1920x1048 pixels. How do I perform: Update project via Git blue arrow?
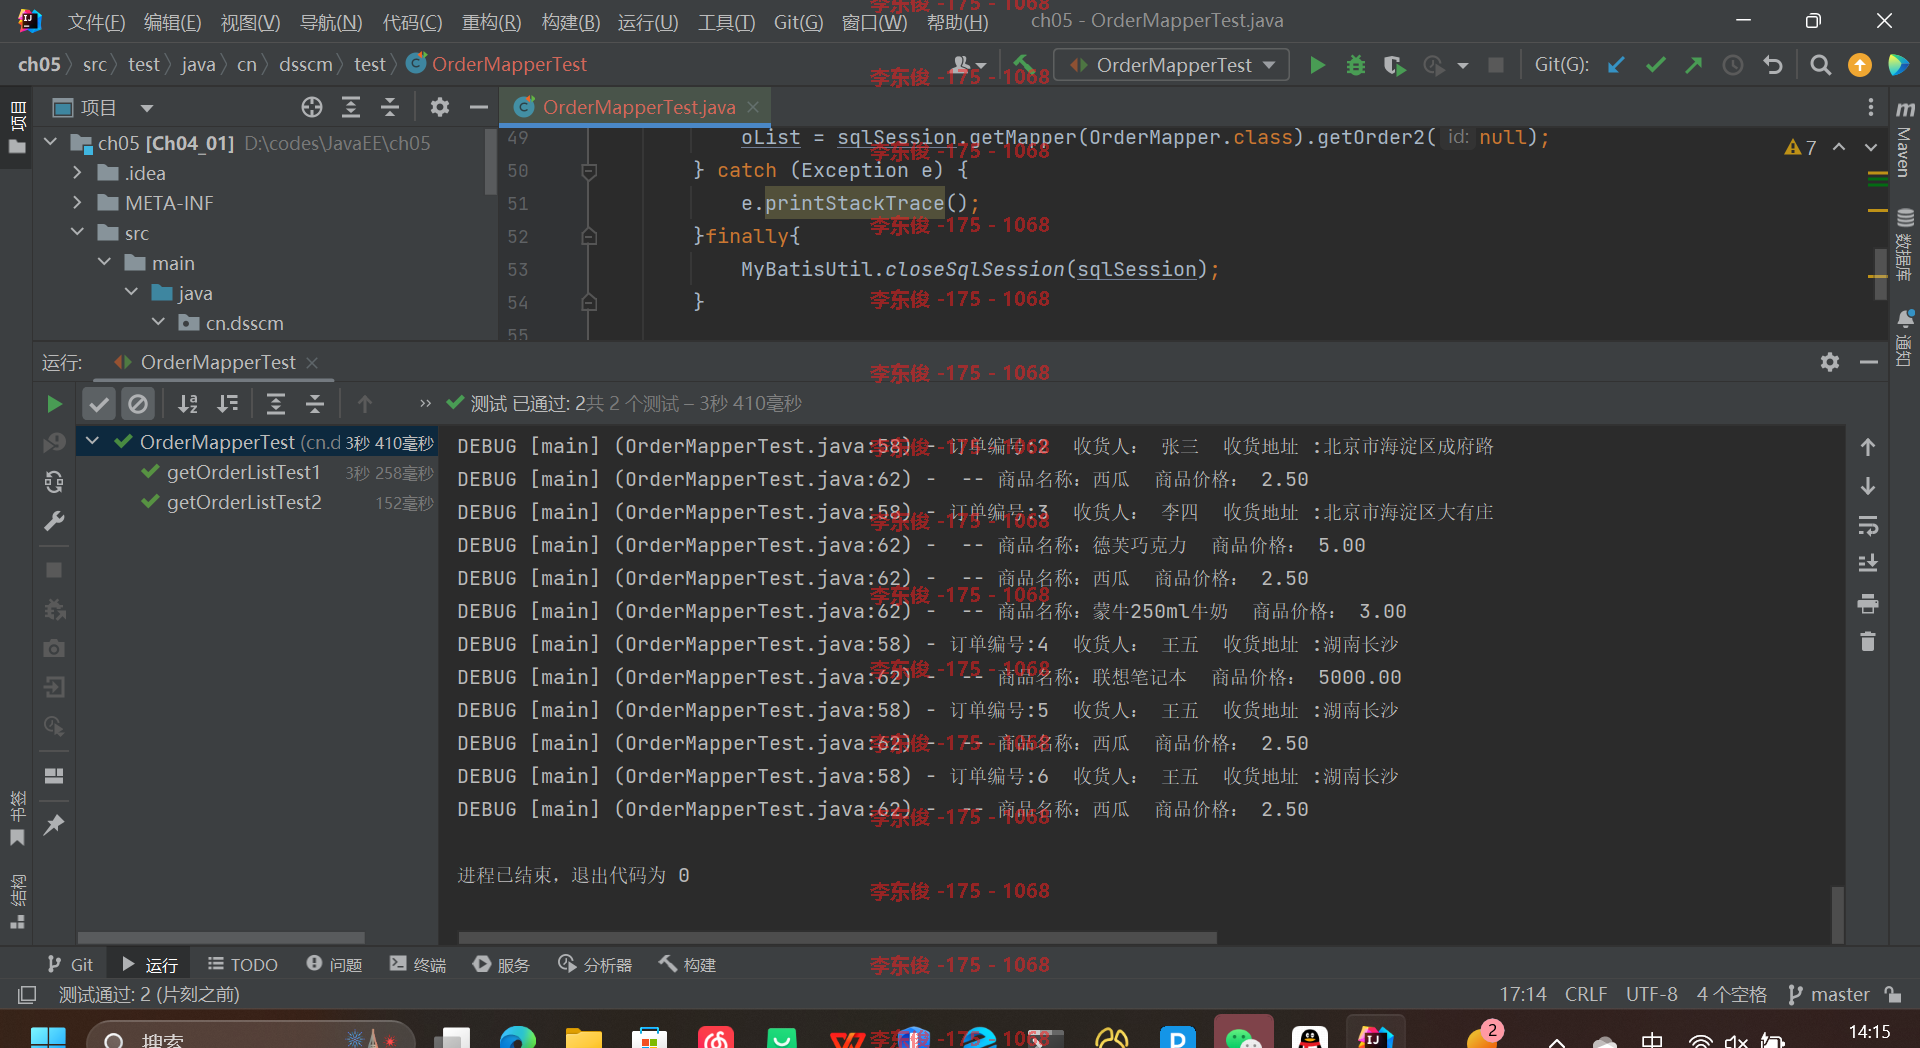tap(1616, 65)
